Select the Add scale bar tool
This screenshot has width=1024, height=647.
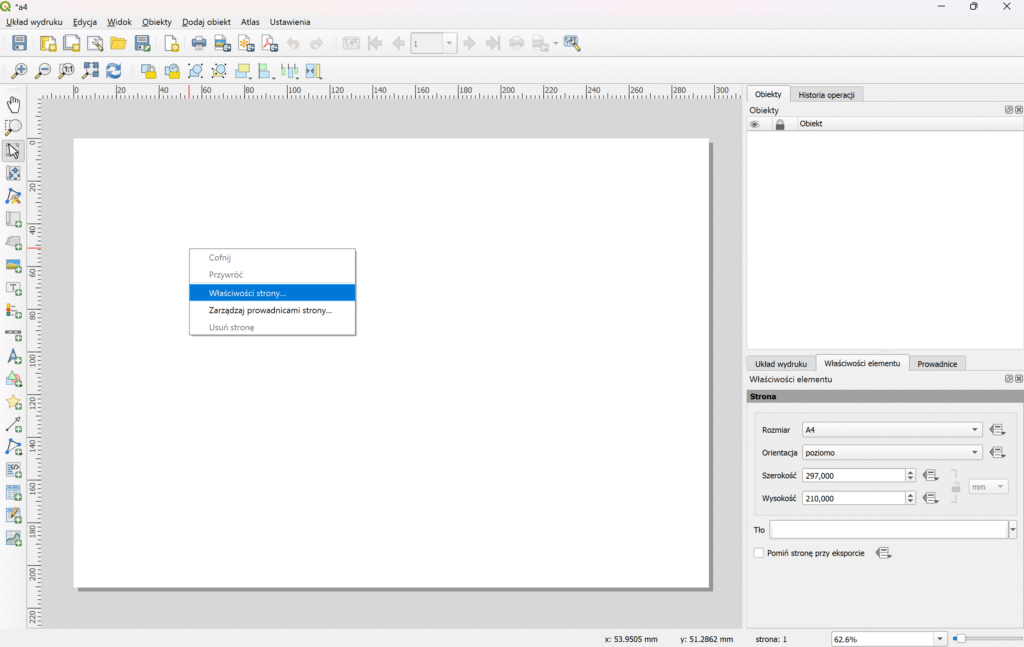14,334
